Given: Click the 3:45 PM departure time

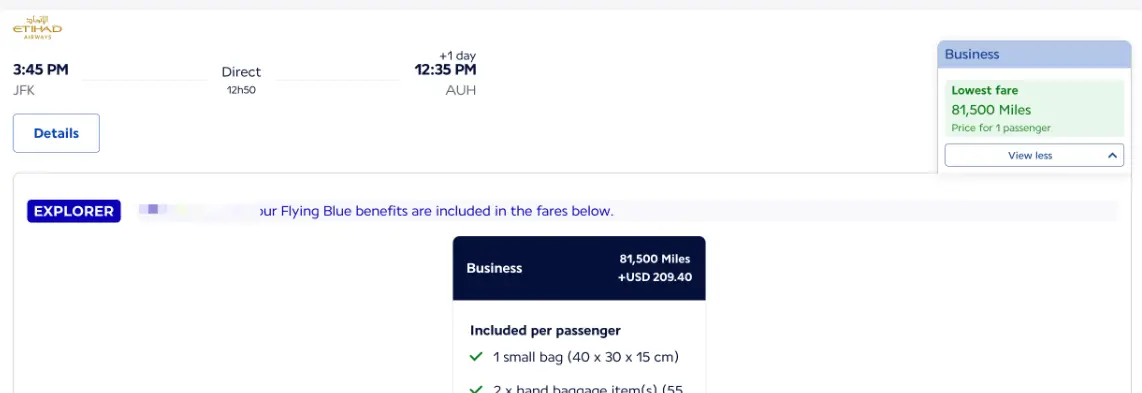Looking at the screenshot, I should pos(41,70).
